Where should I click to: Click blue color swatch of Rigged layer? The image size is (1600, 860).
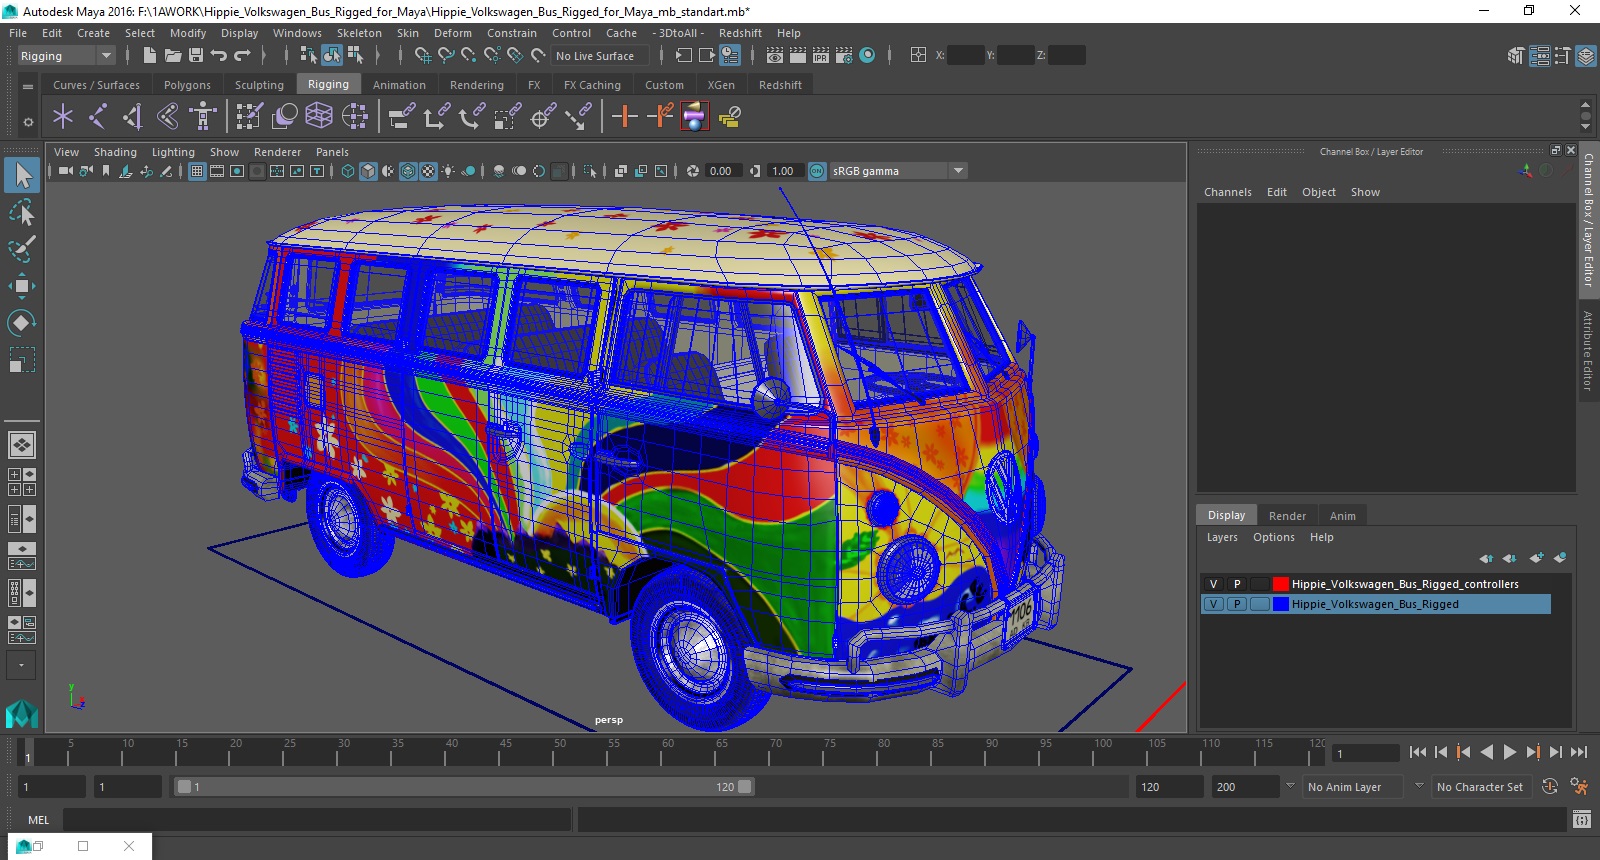pos(1281,604)
